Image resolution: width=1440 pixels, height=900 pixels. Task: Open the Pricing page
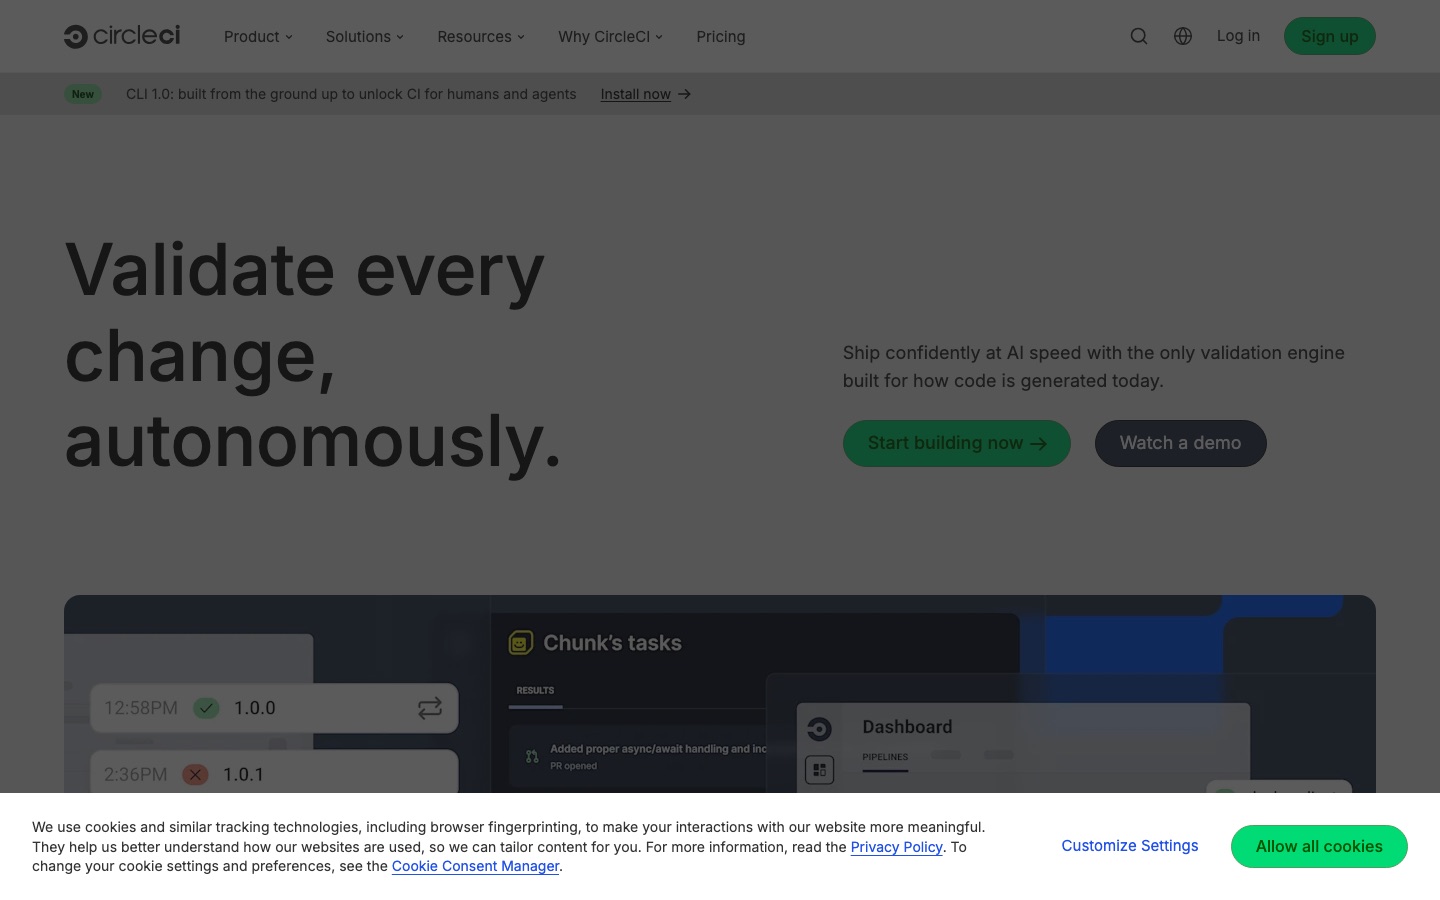coord(721,36)
